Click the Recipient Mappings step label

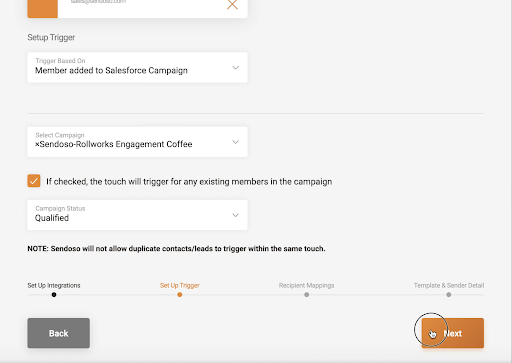coord(306,285)
